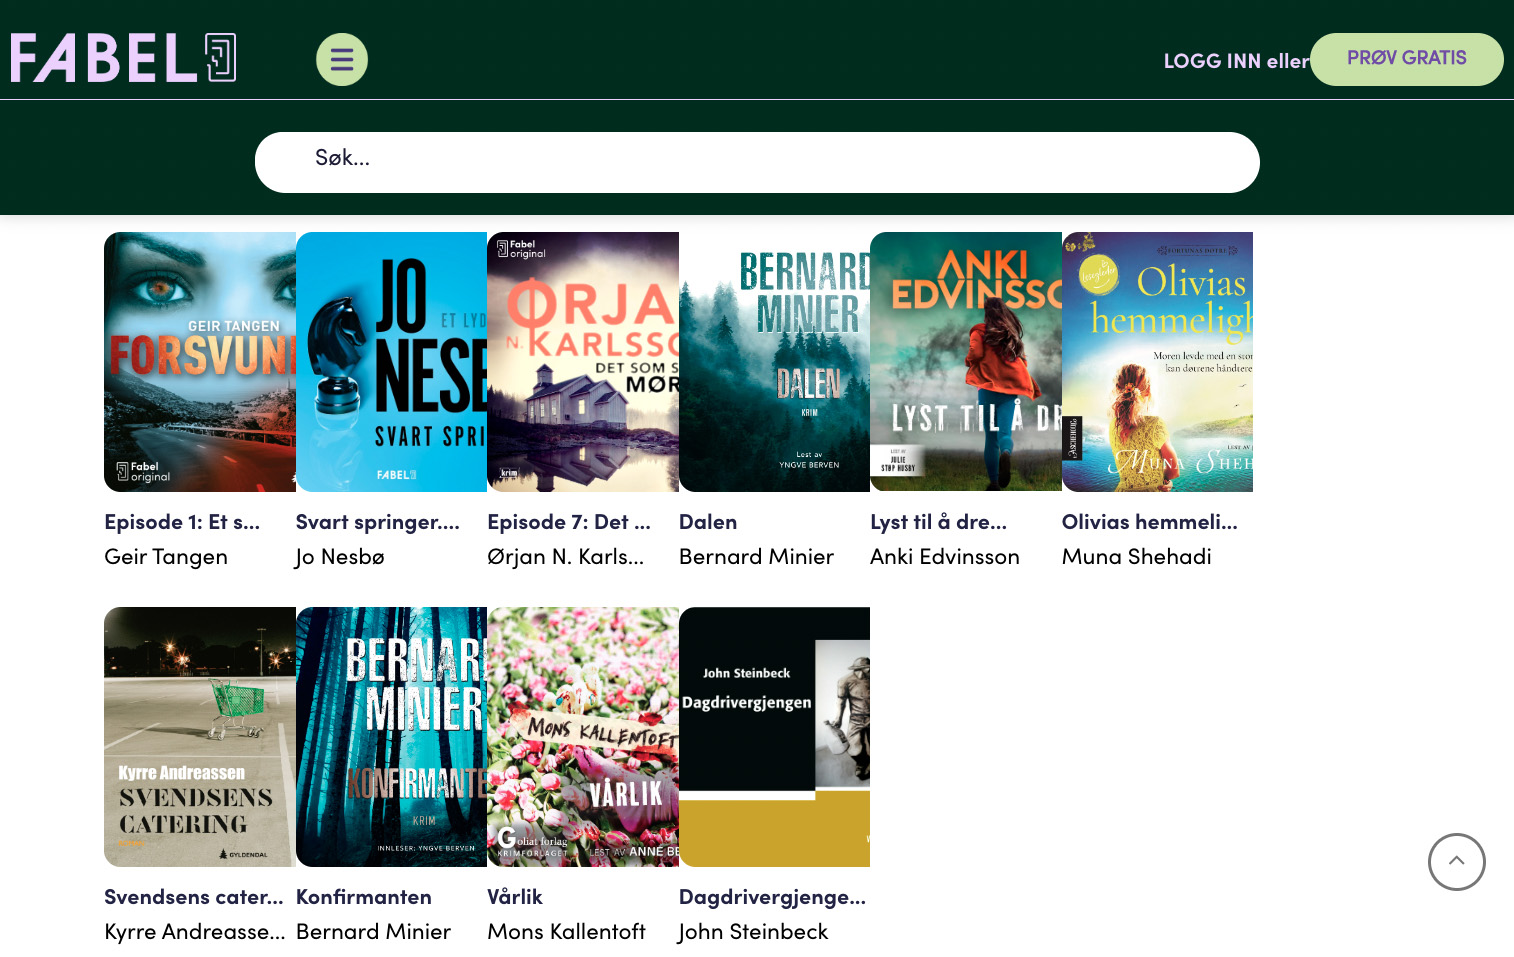The height and width of the screenshot is (957, 1514).
Task: Click the PRØV GRATIS button
Action: (1406, 59)
